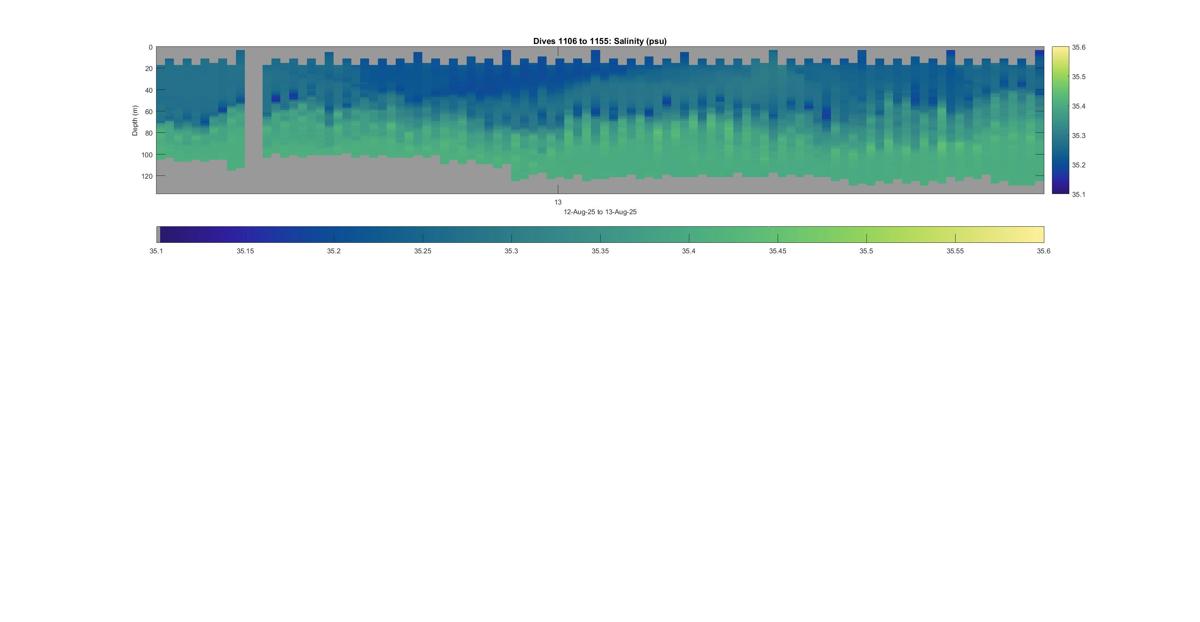Click depth axis tick '100'
1200x622 pixels.
146,155
